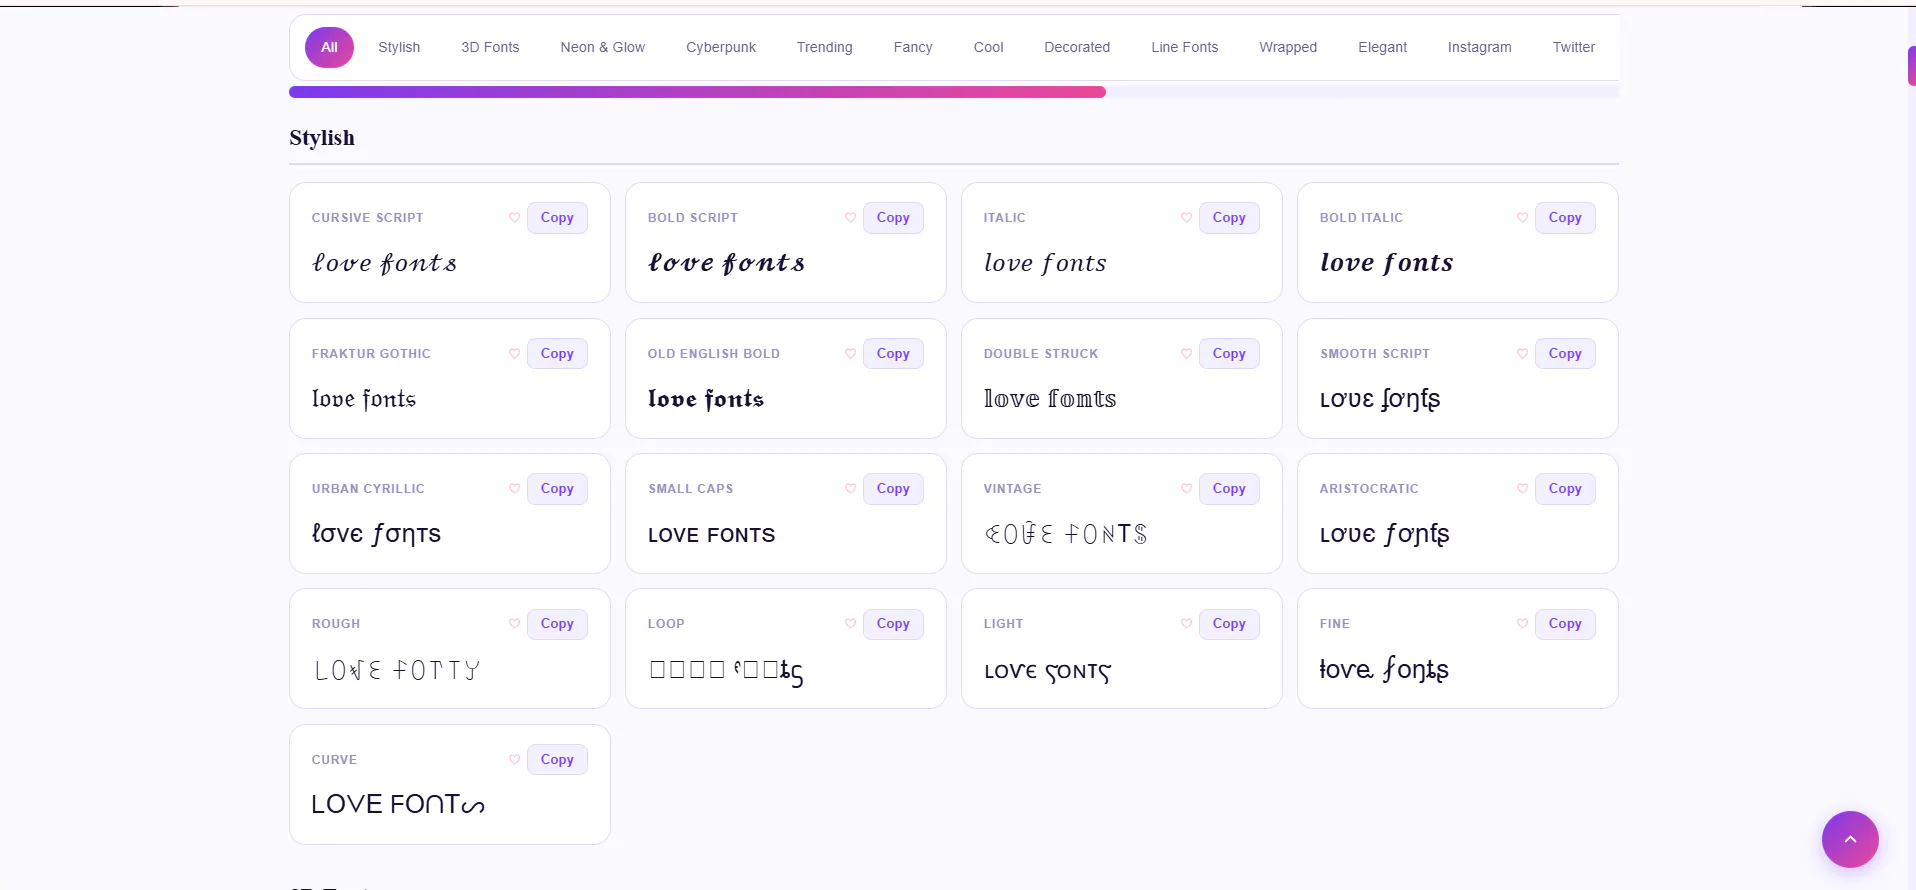
Task: Like the Bold Italic font style
Action: 1522,218
